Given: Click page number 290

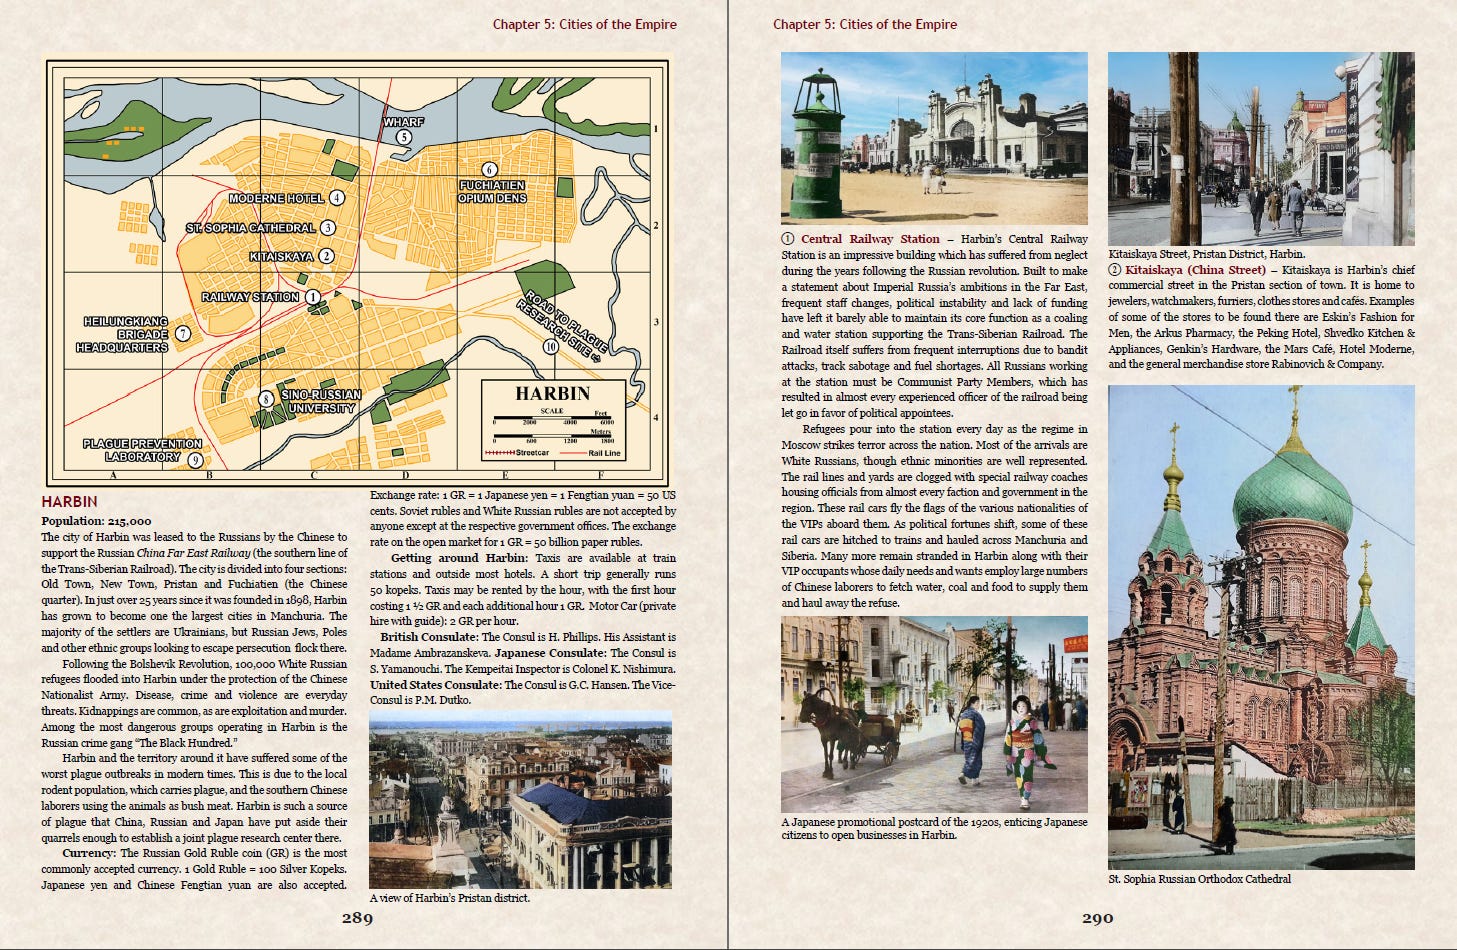Looking at the screenshot, I should coord(1097,918).
